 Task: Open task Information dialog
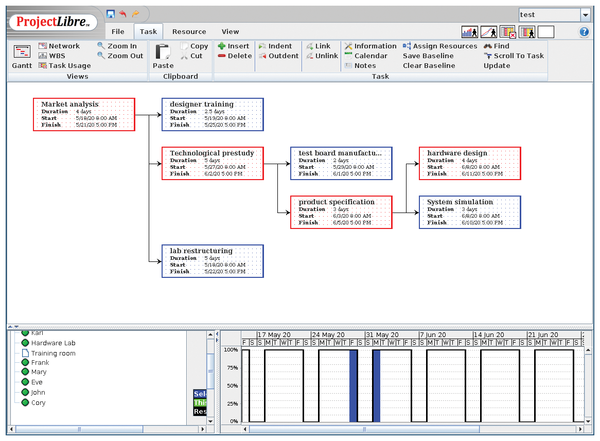point(370,46)
